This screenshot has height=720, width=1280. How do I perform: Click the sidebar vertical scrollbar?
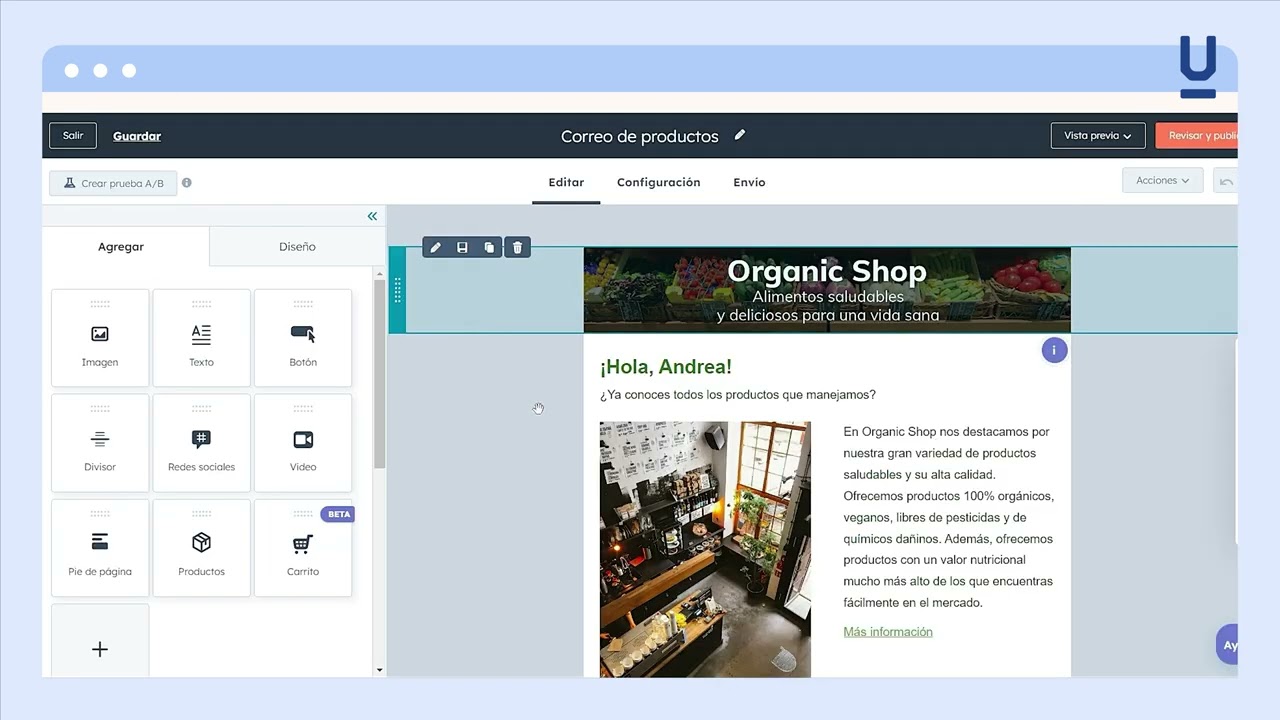coord(379,373)
